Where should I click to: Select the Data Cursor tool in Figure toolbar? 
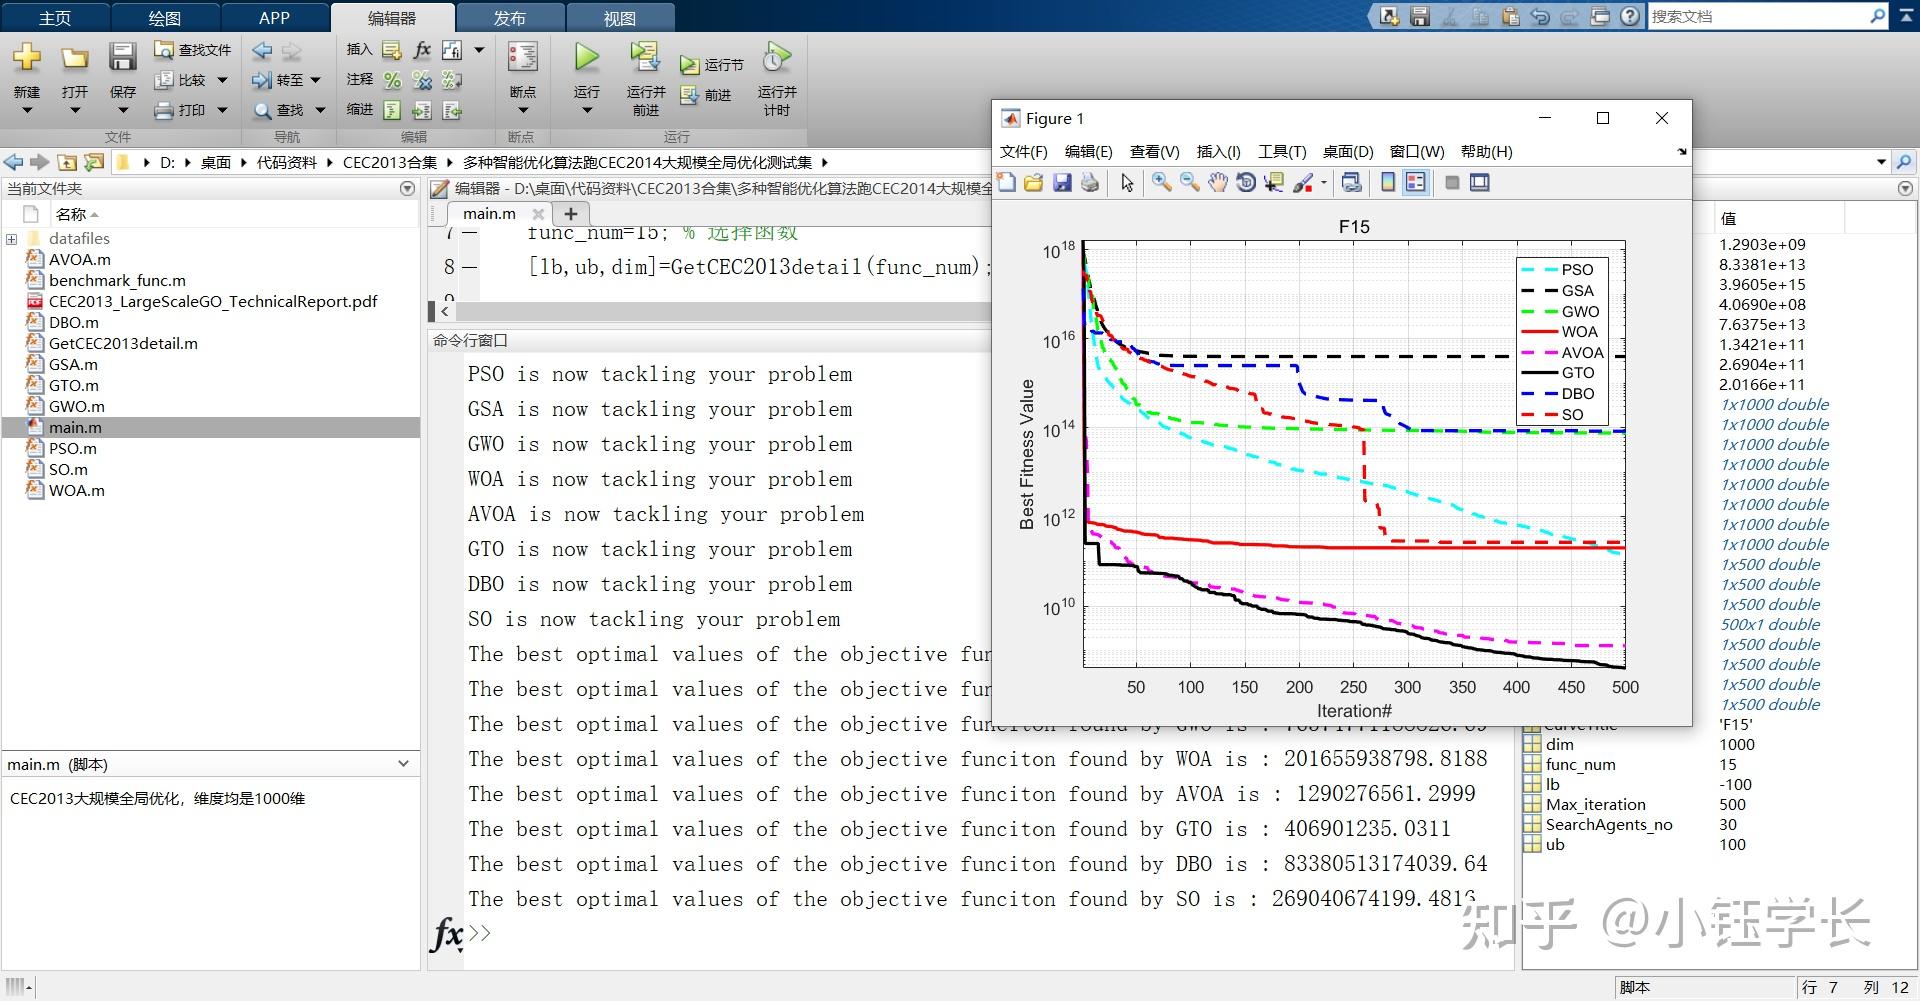point(1273,182)
